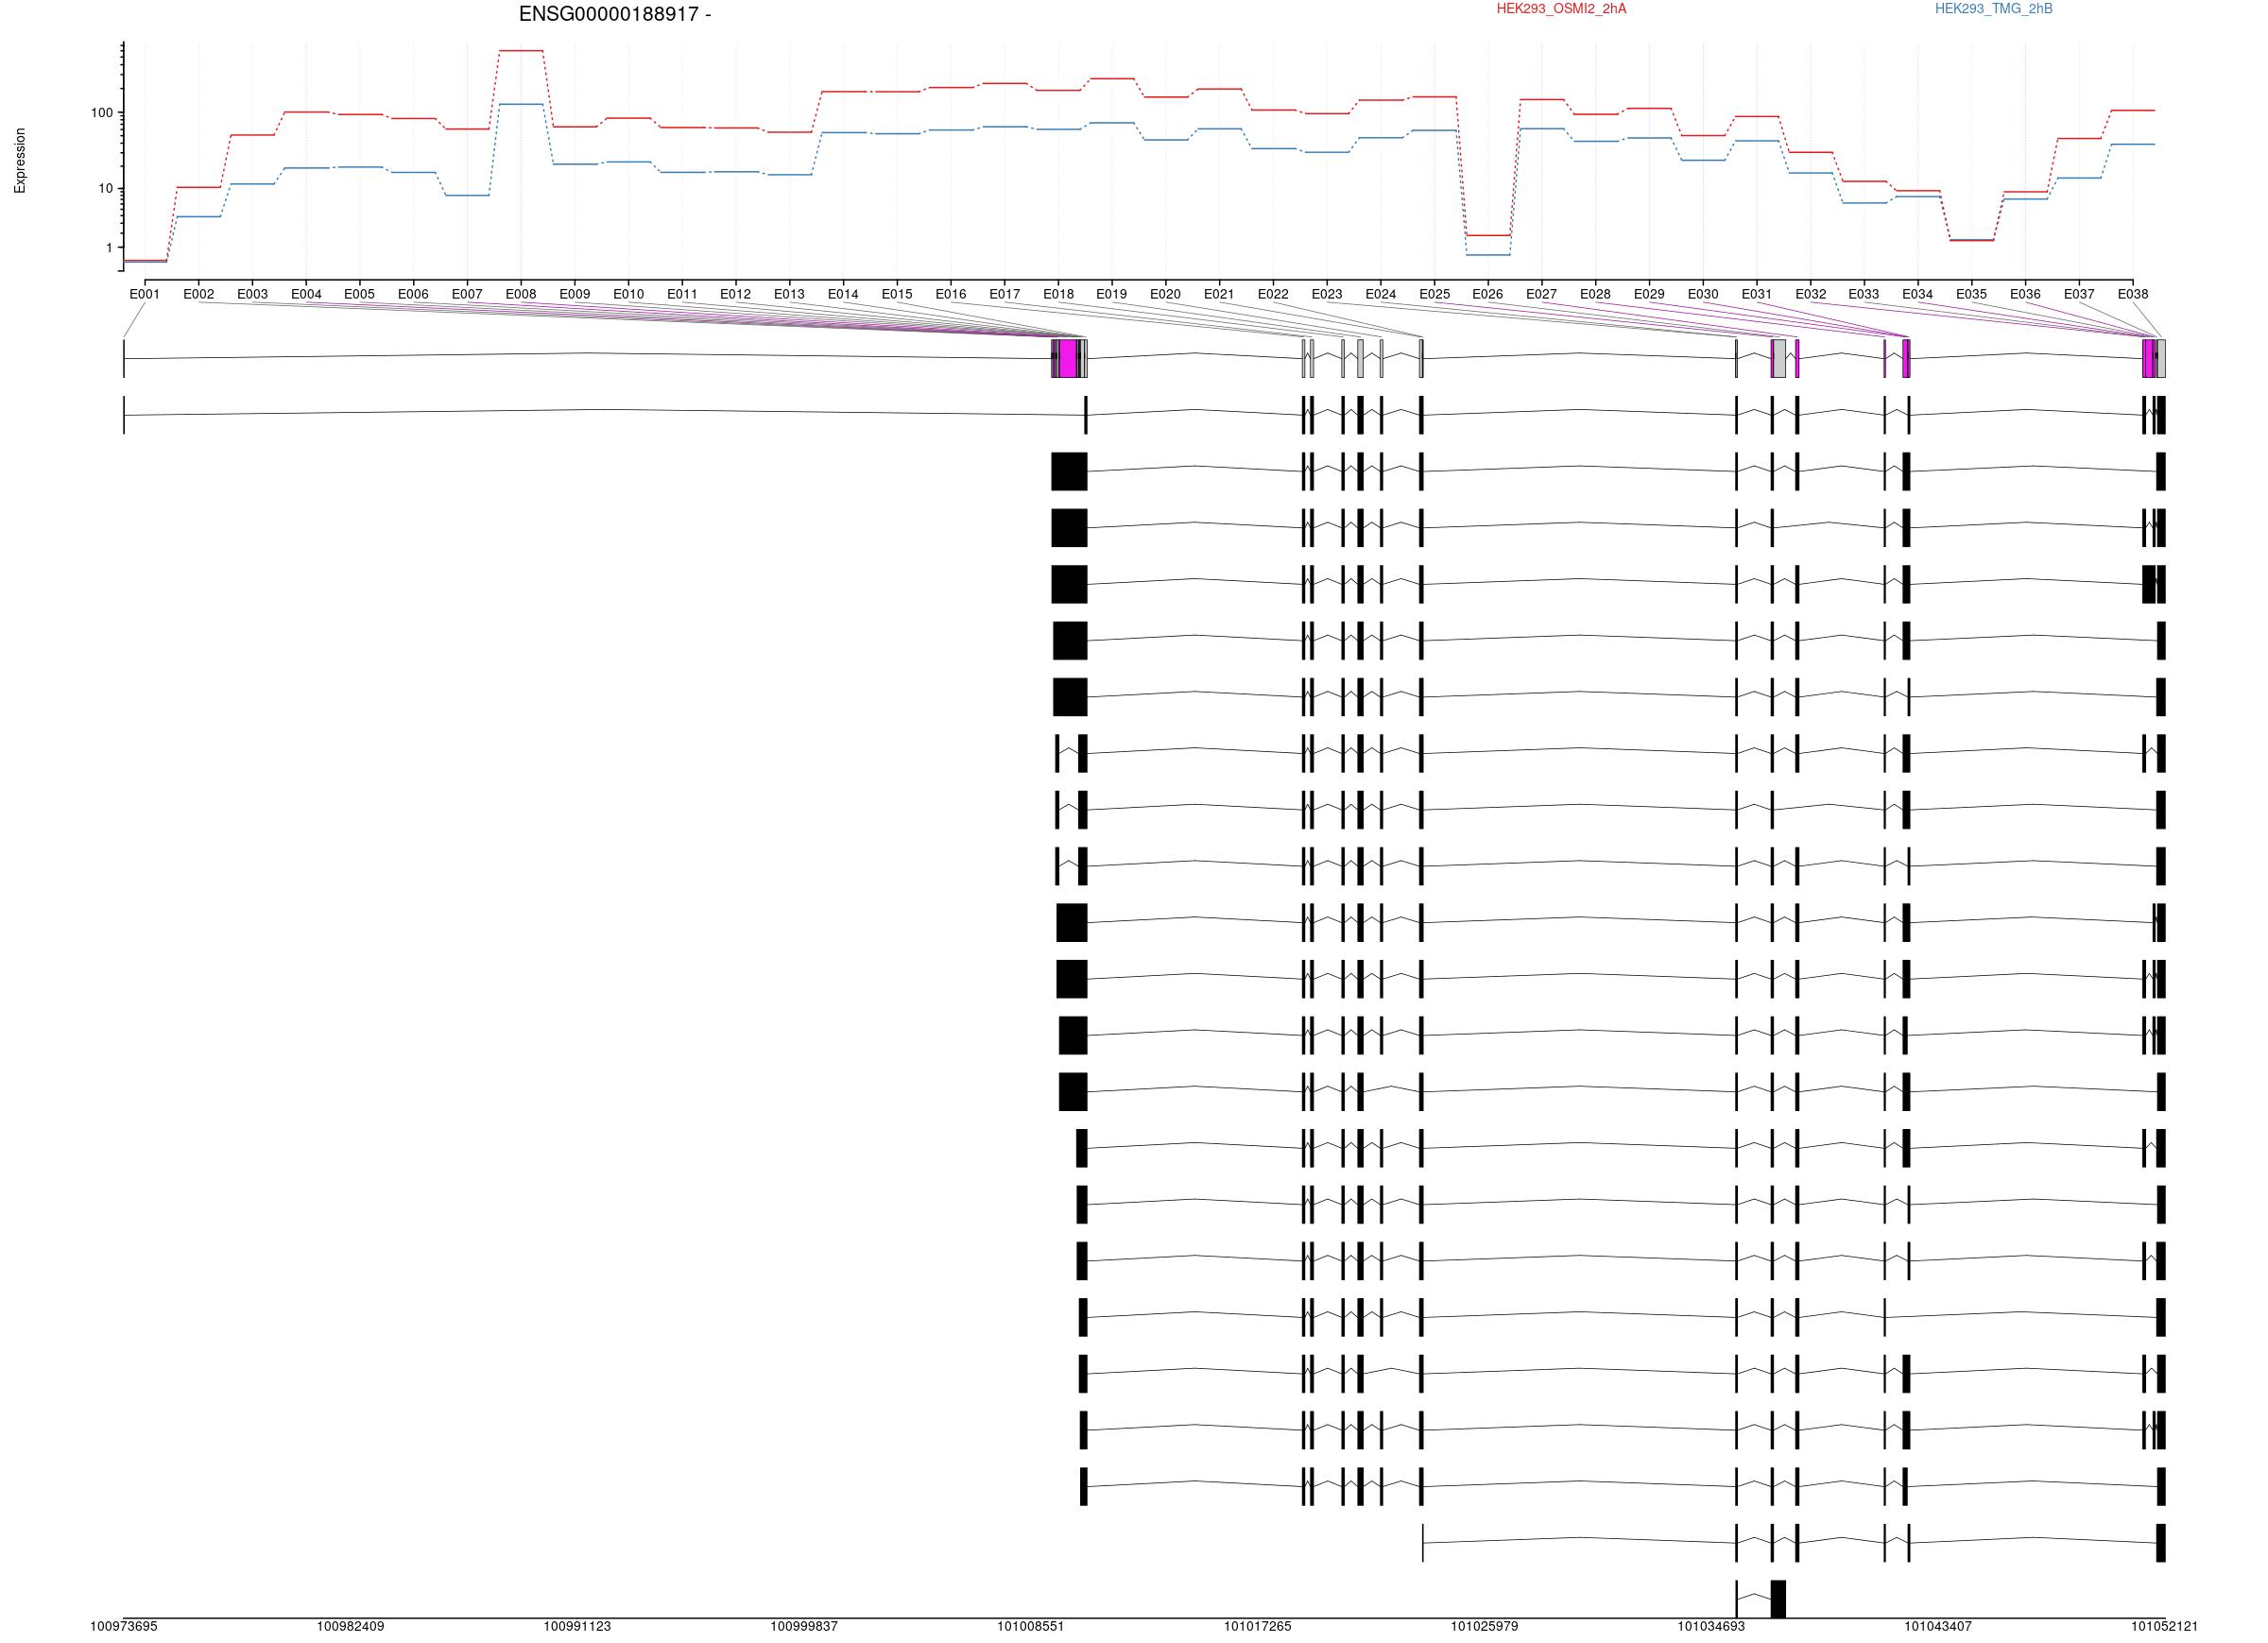
Task: Click exon label E002
Action: click(199, 294)
